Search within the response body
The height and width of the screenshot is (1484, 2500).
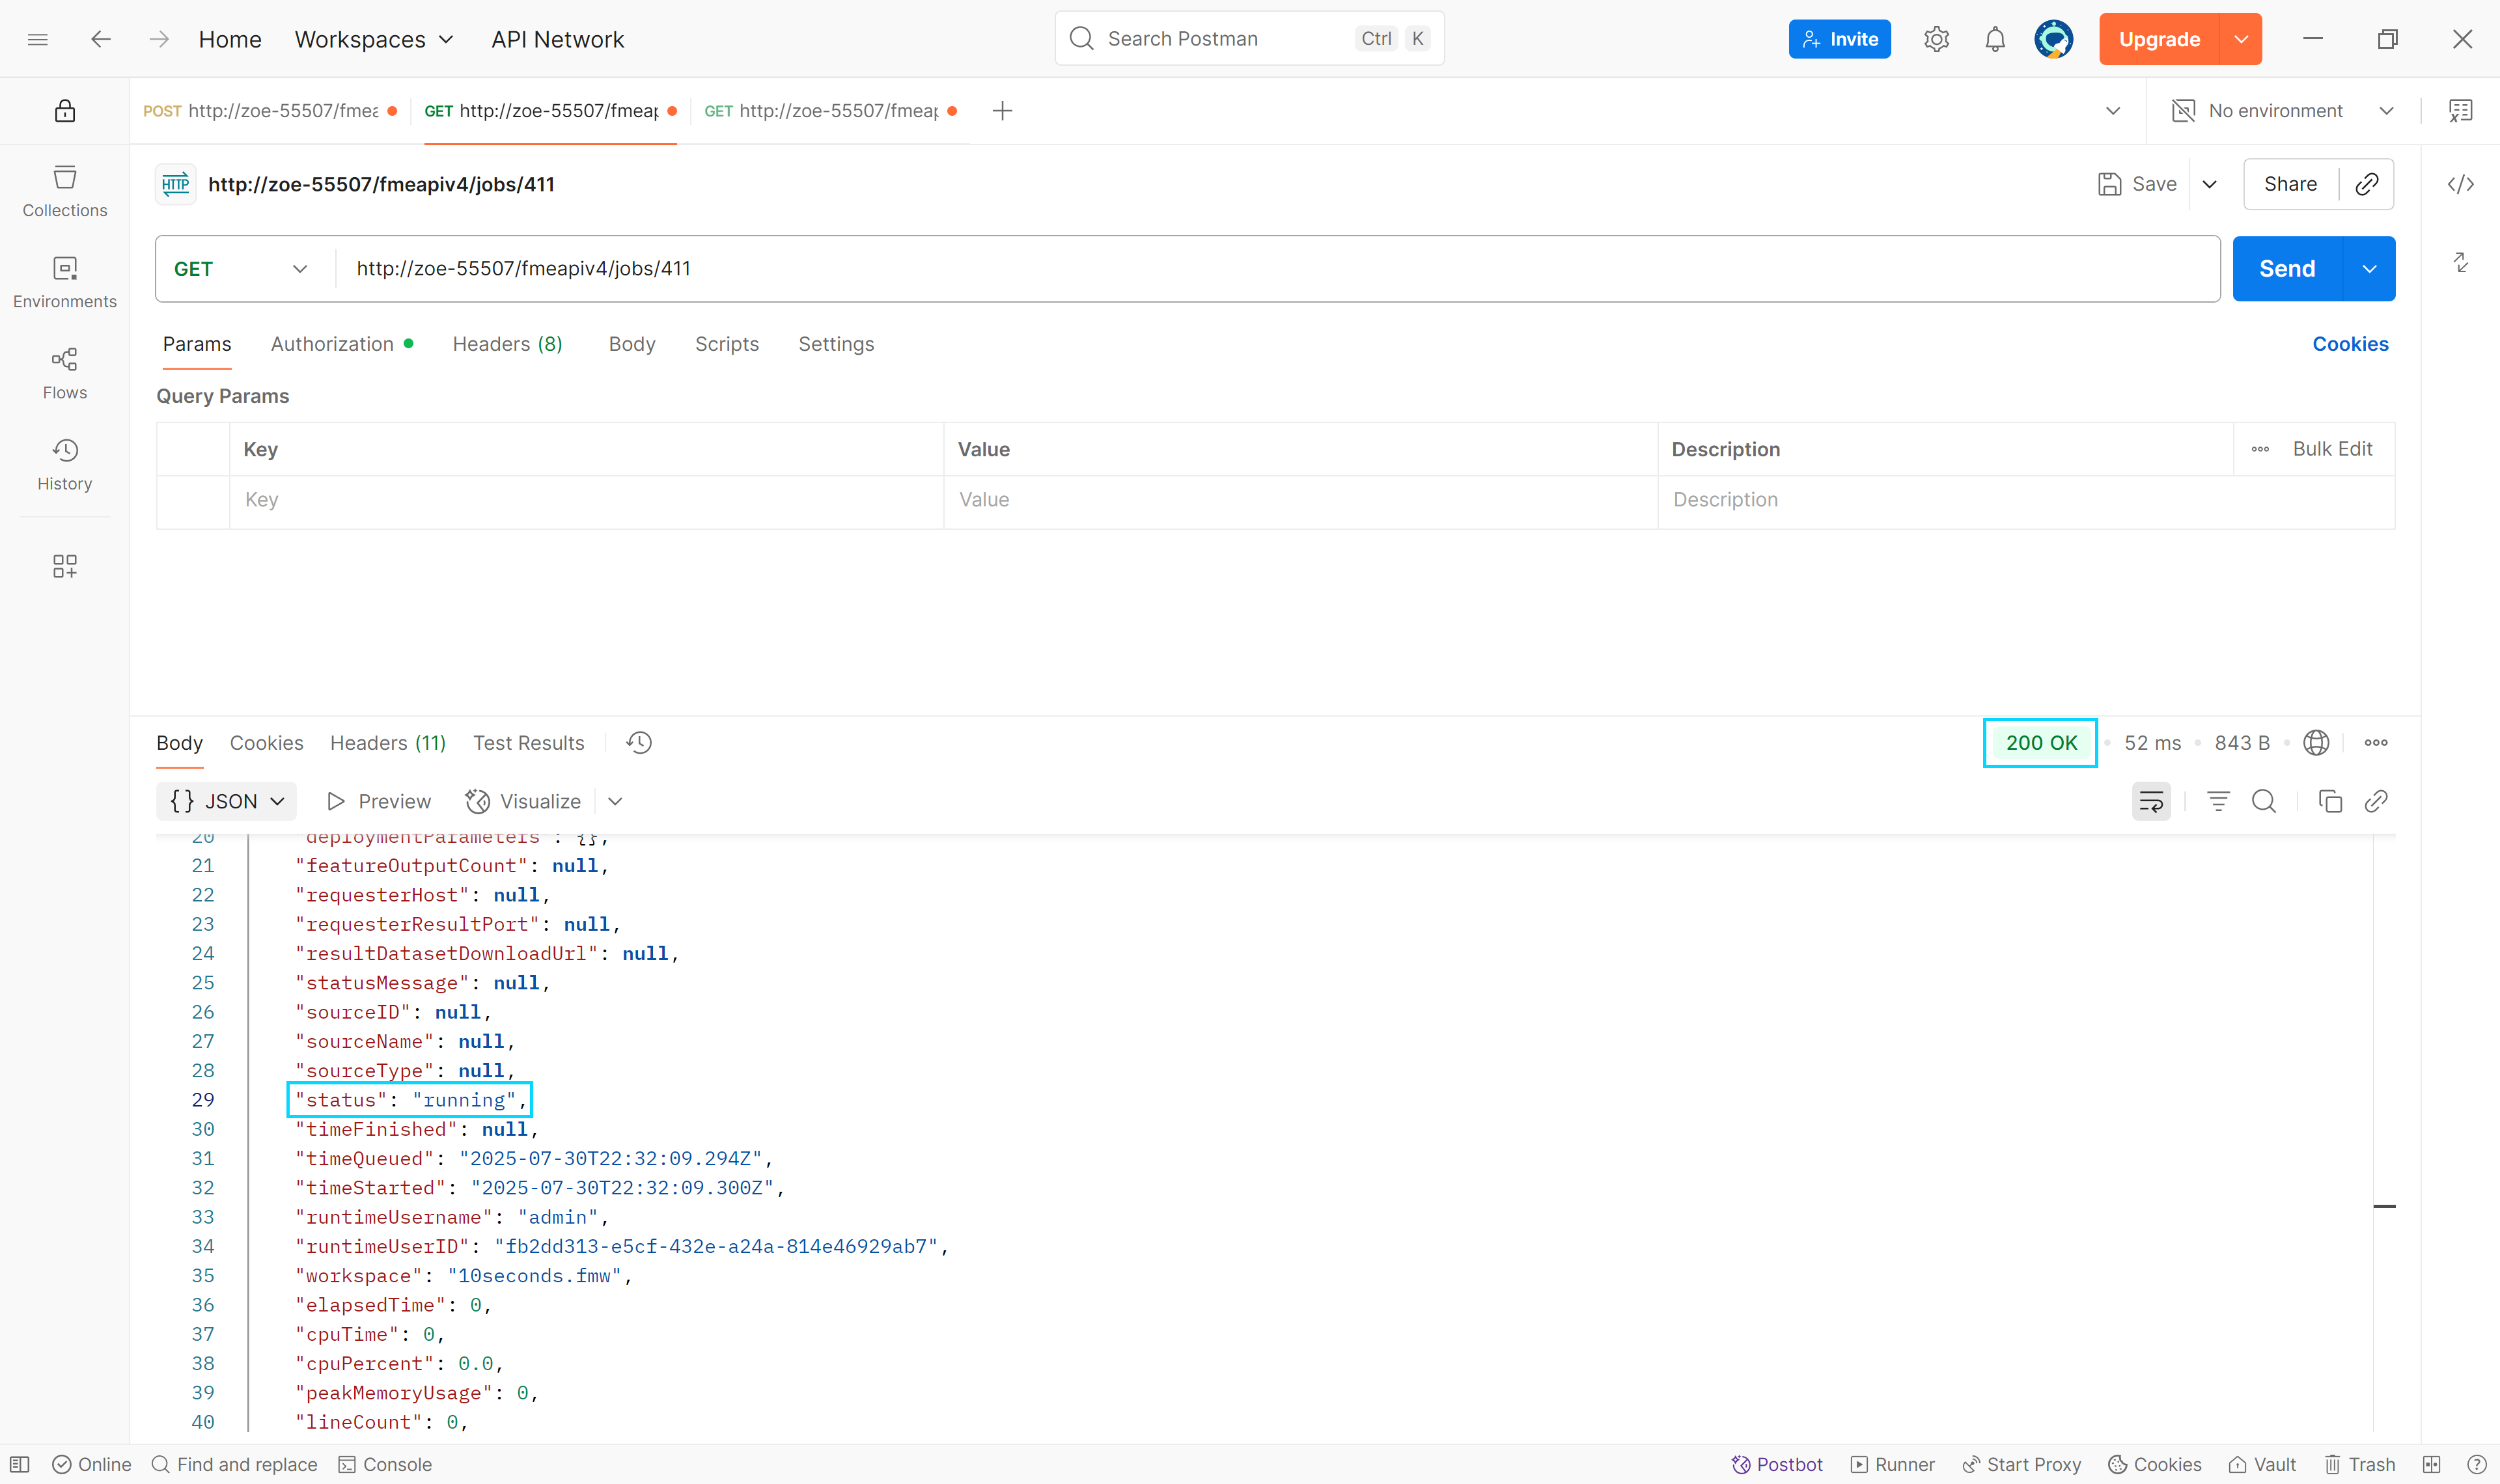click(x=2264, y=801)
